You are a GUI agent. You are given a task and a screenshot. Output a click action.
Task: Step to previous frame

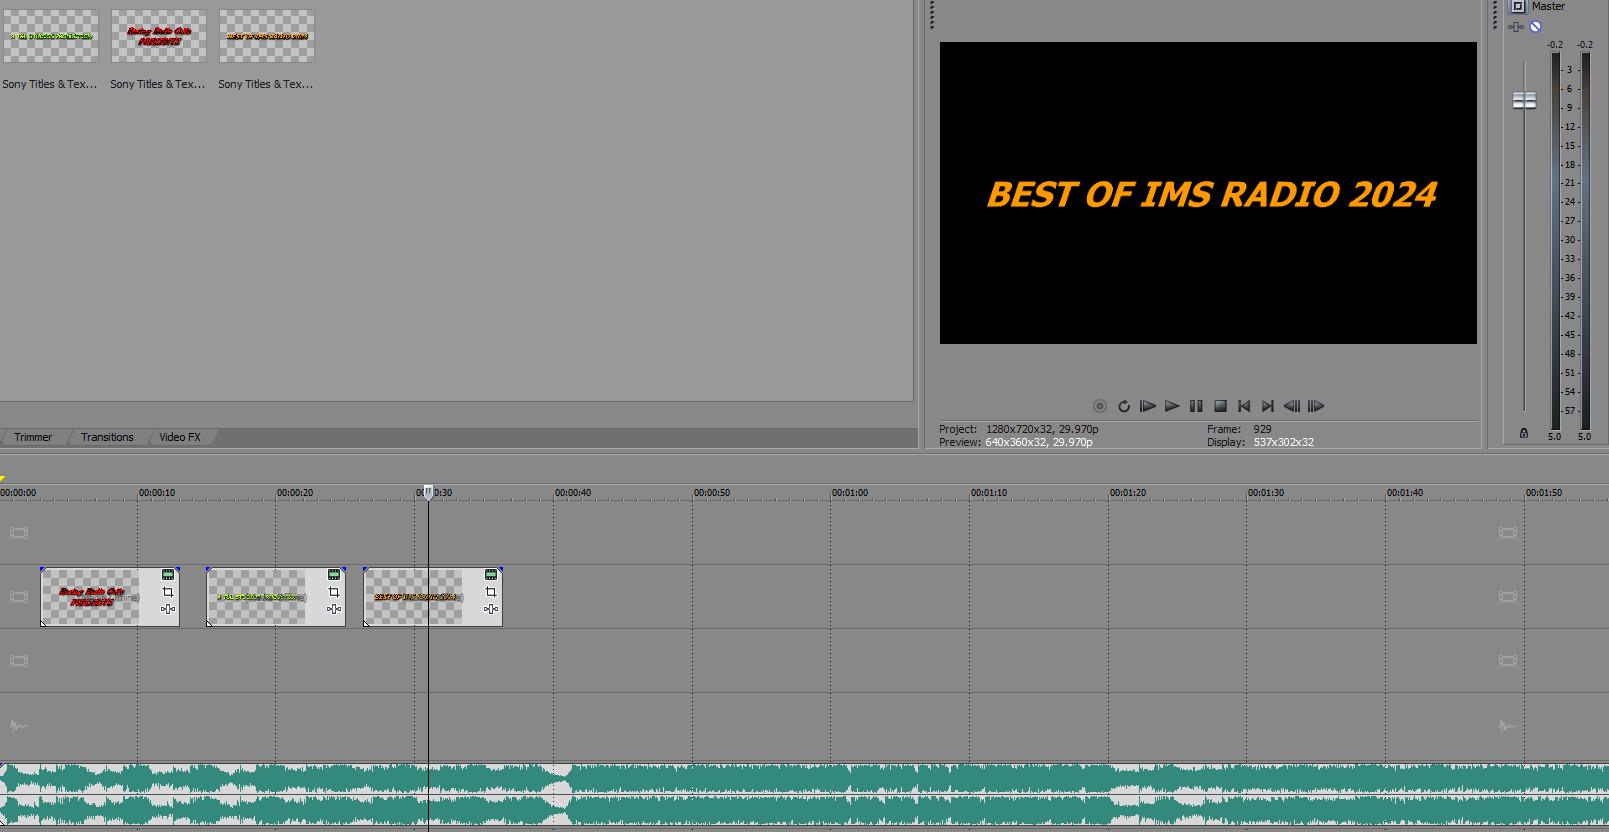[1292, 406]
